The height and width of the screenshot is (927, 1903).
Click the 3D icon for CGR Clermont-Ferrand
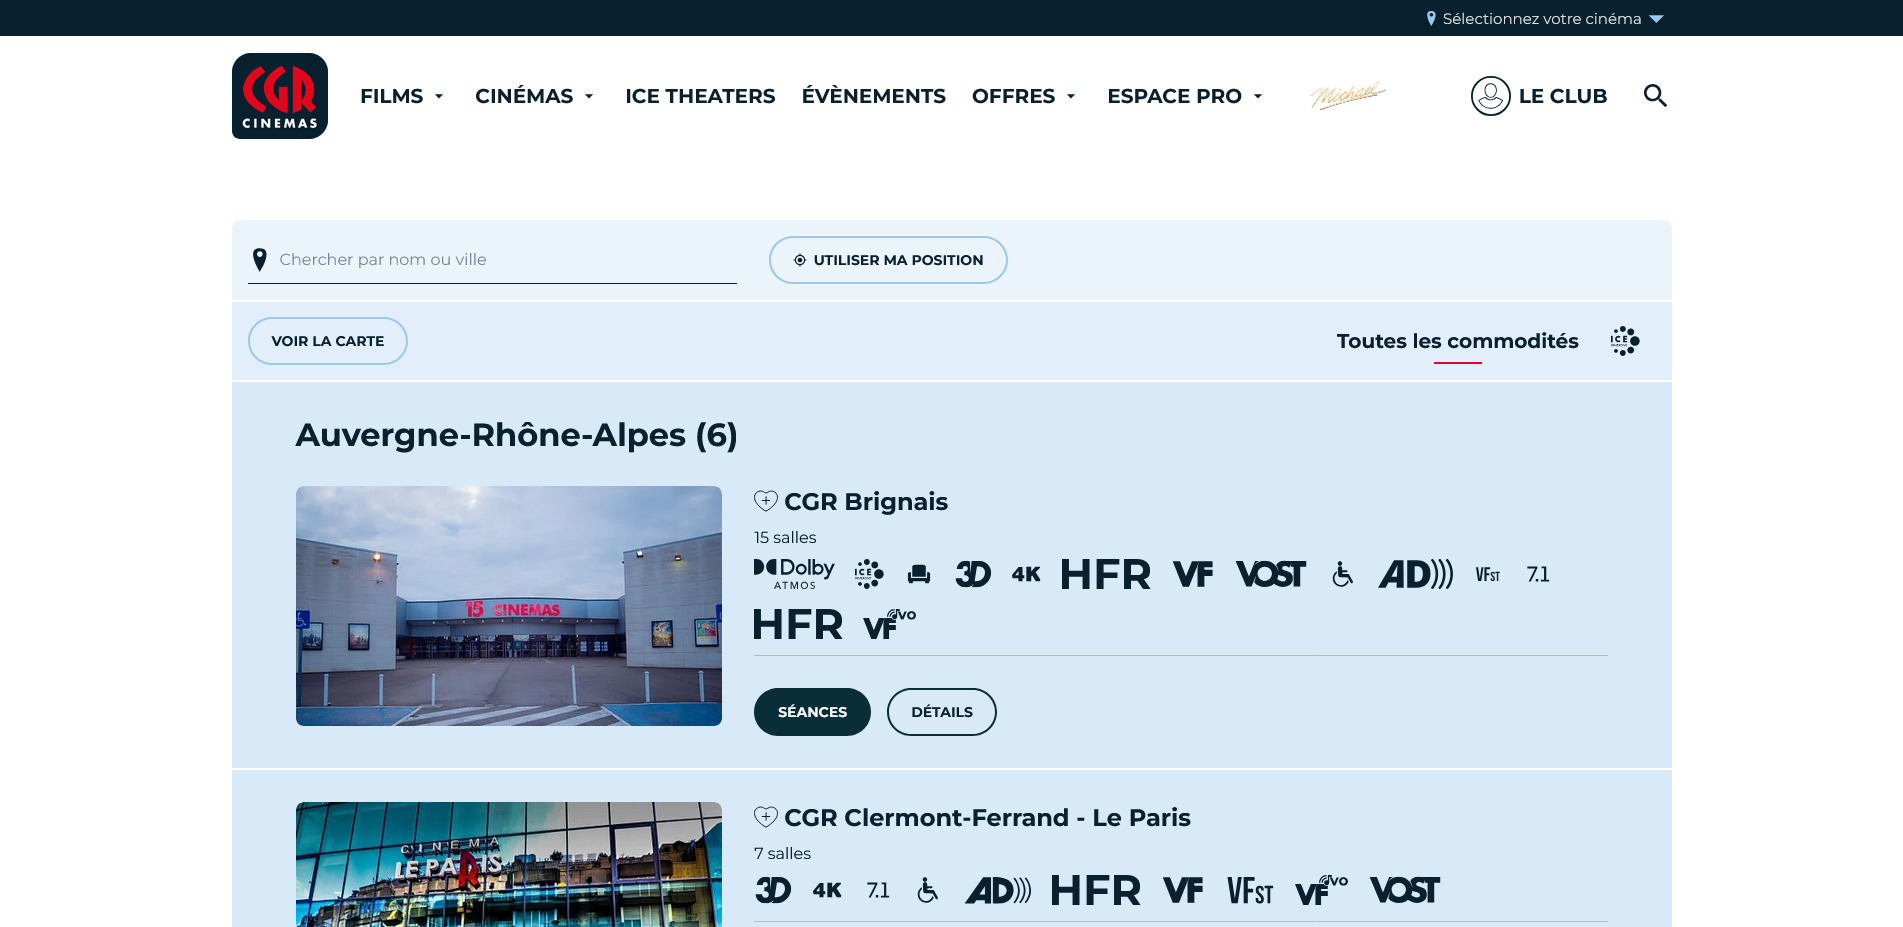(773, 890)
